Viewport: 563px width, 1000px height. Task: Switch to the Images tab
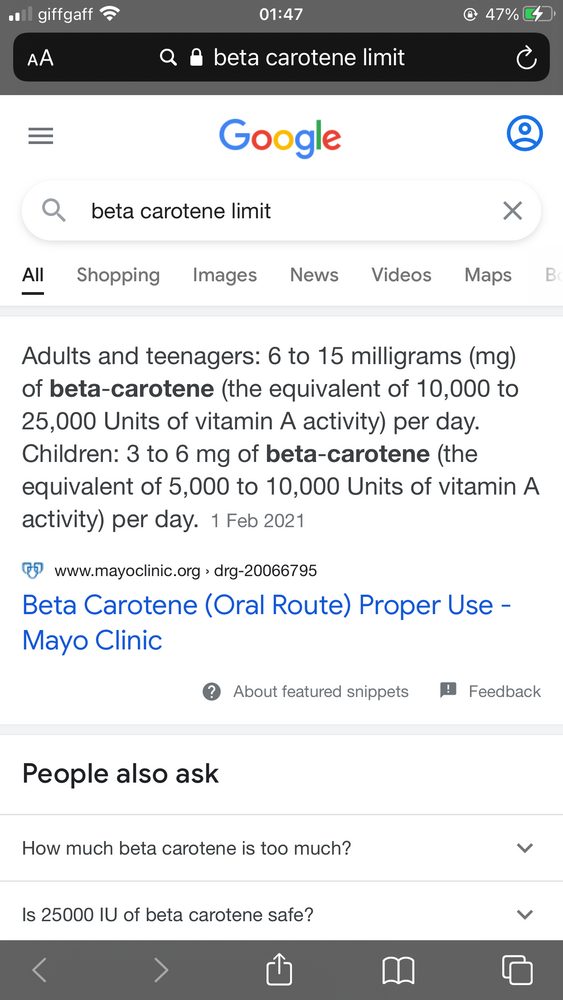pos(224,275)
